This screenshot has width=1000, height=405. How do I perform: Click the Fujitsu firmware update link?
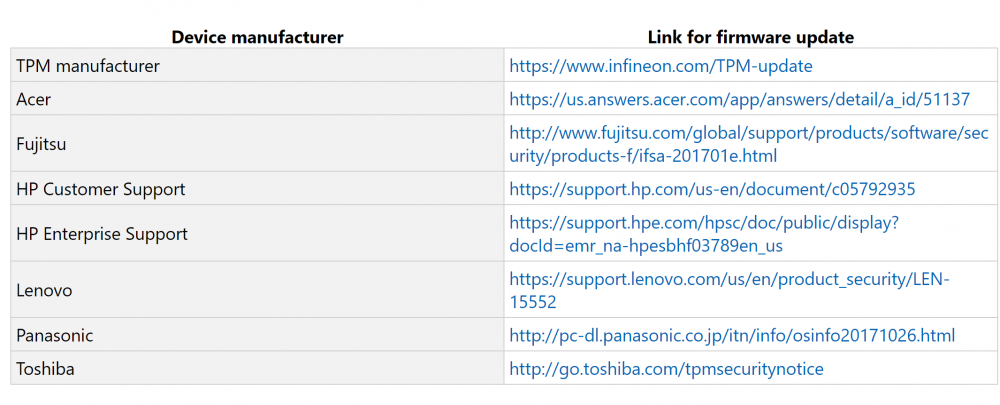748,133
